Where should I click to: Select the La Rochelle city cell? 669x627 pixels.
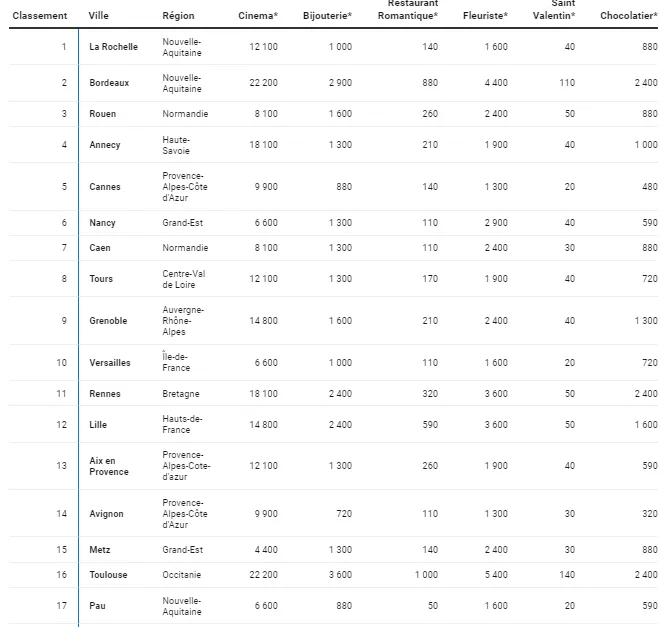113,47
